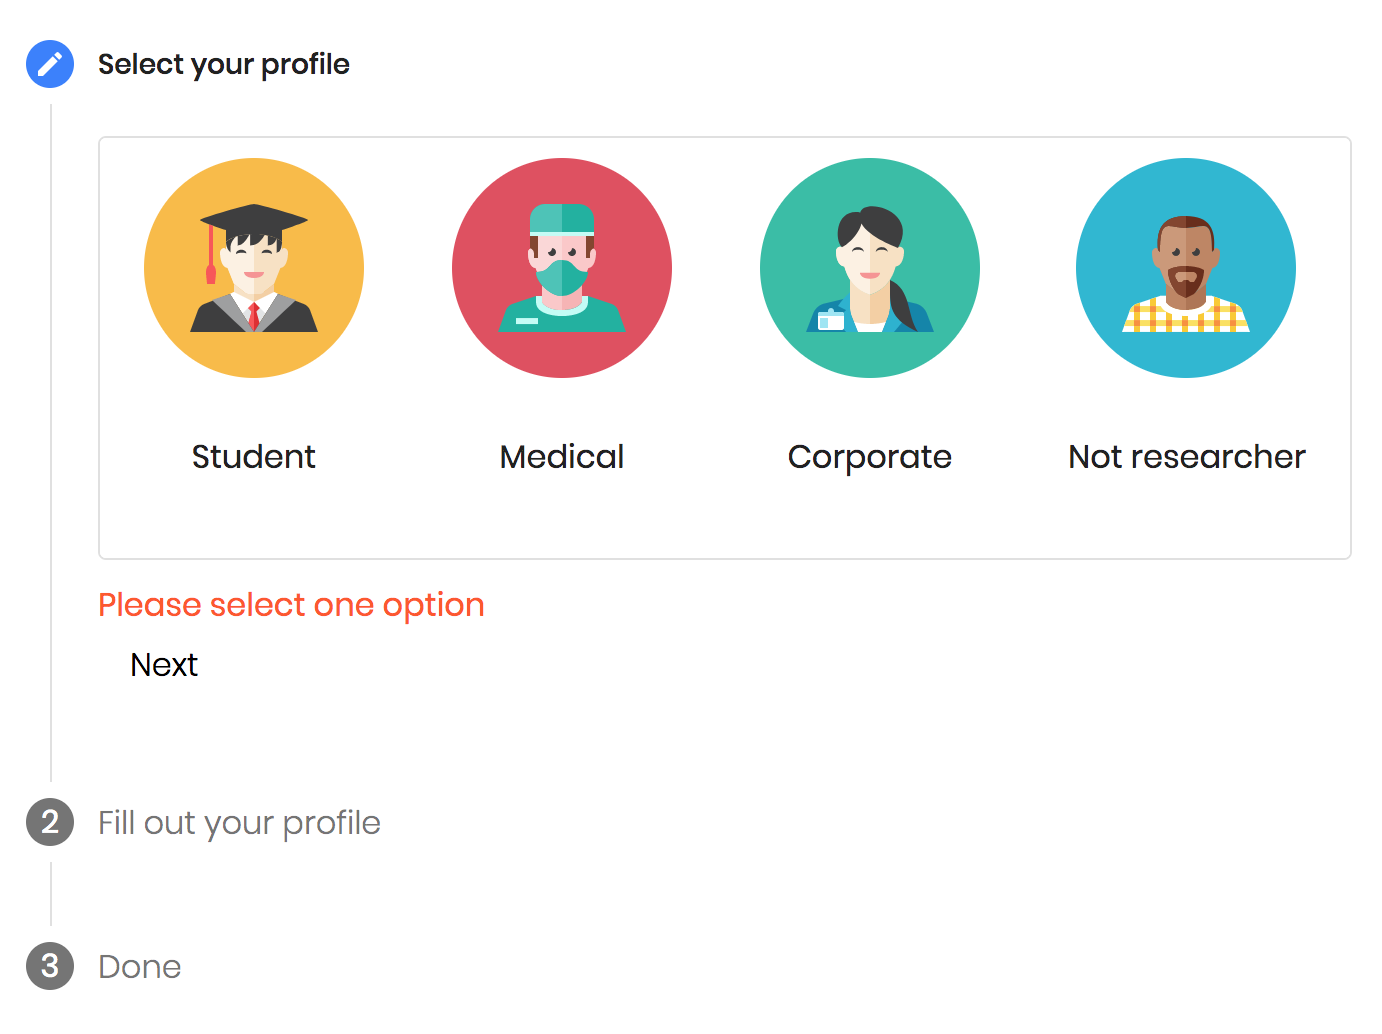
Task: Click the Next button
Action: (164, 665)
